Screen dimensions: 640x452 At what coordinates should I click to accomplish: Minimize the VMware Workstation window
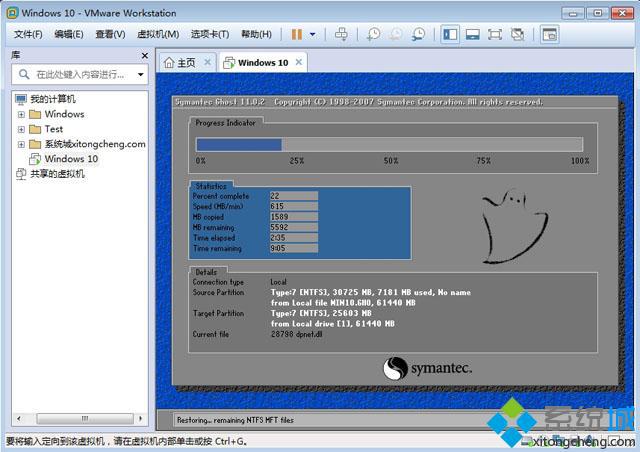[x=573, y=13]
